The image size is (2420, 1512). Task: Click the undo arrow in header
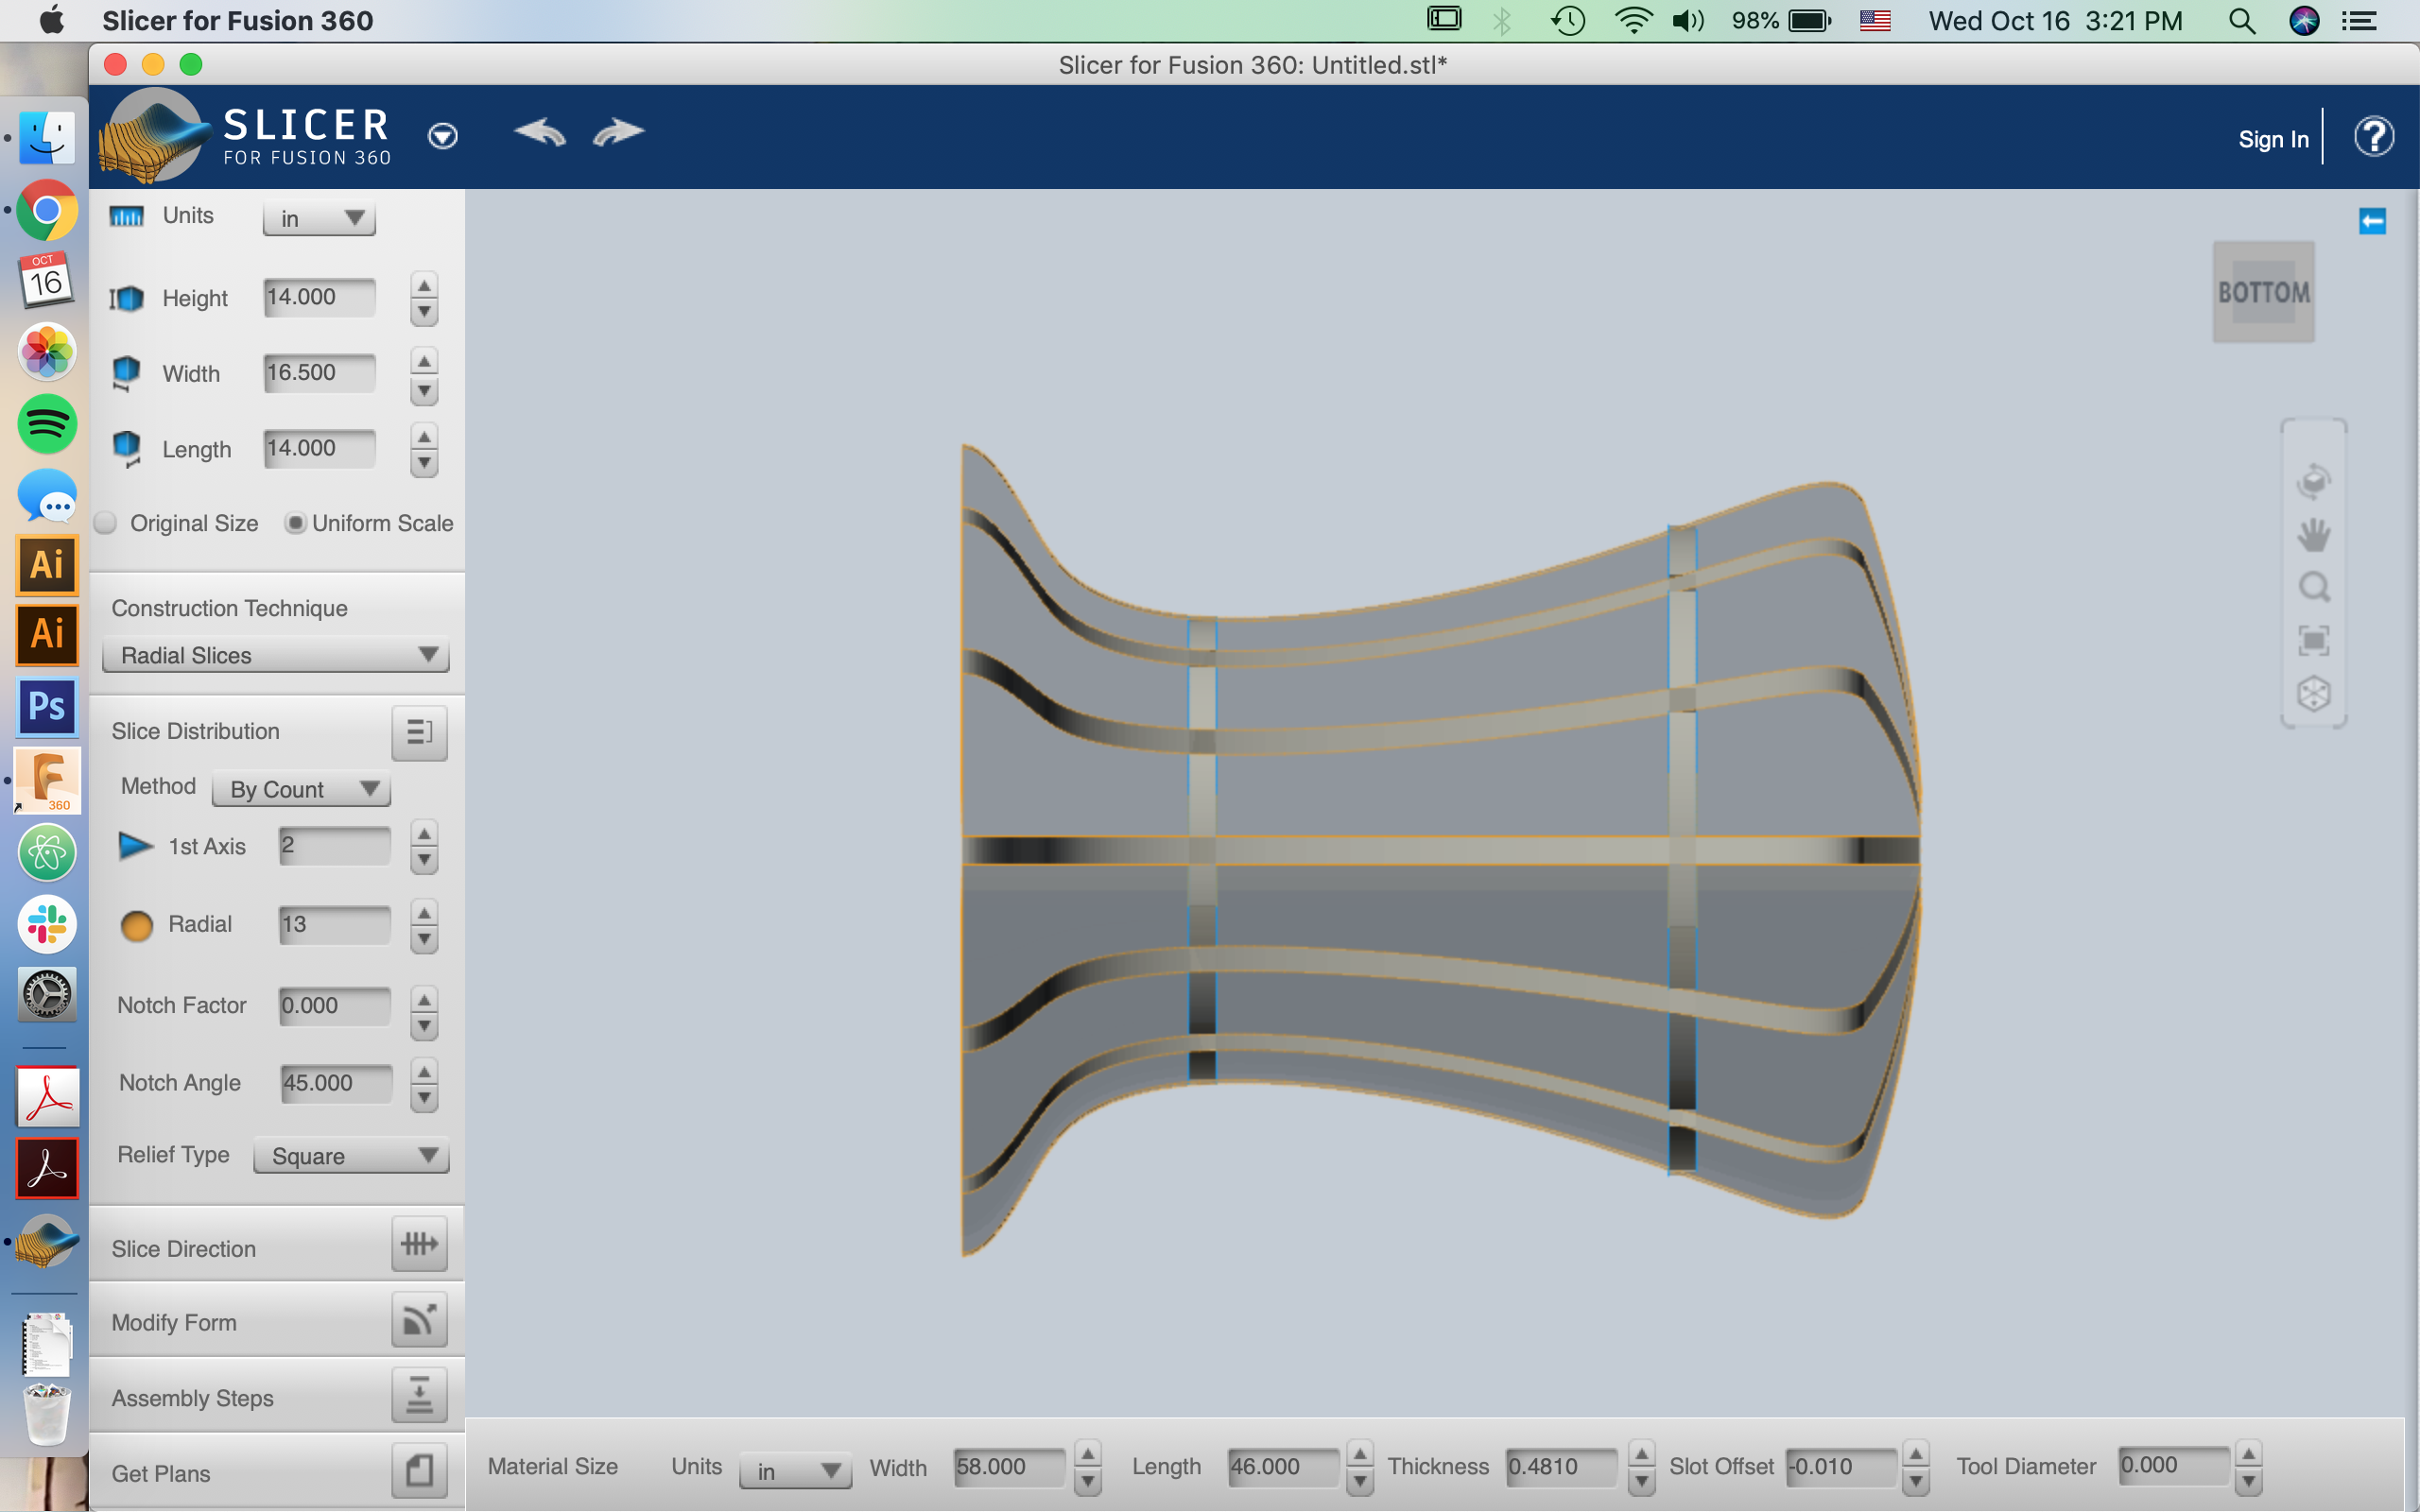click(540, 133)
